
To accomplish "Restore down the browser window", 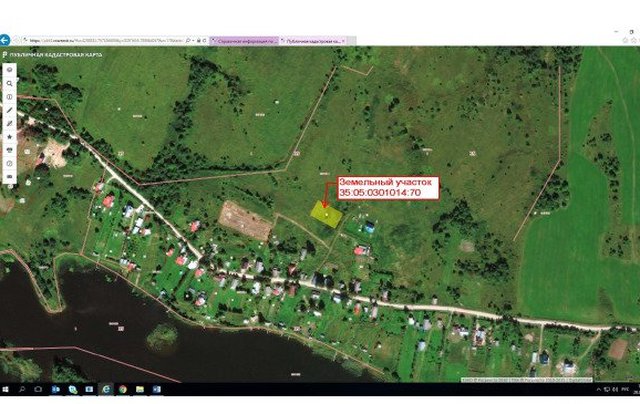I will 632,31.
